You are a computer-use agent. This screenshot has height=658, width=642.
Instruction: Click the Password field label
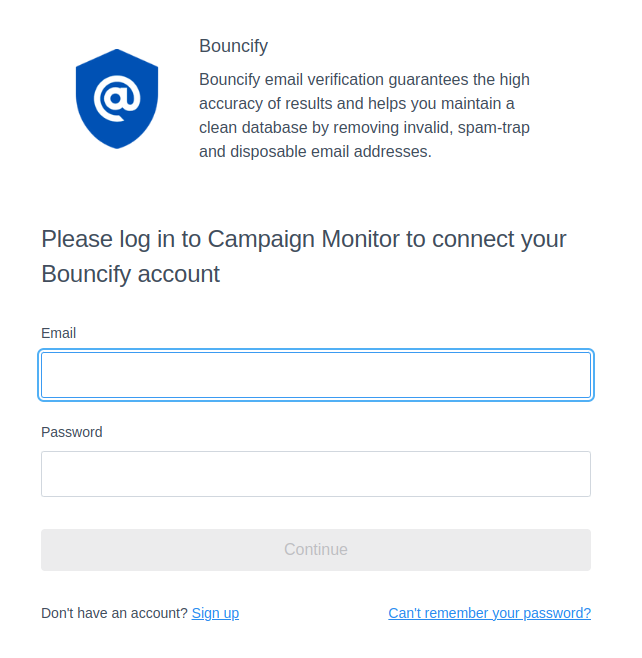(x=72, y=432)
